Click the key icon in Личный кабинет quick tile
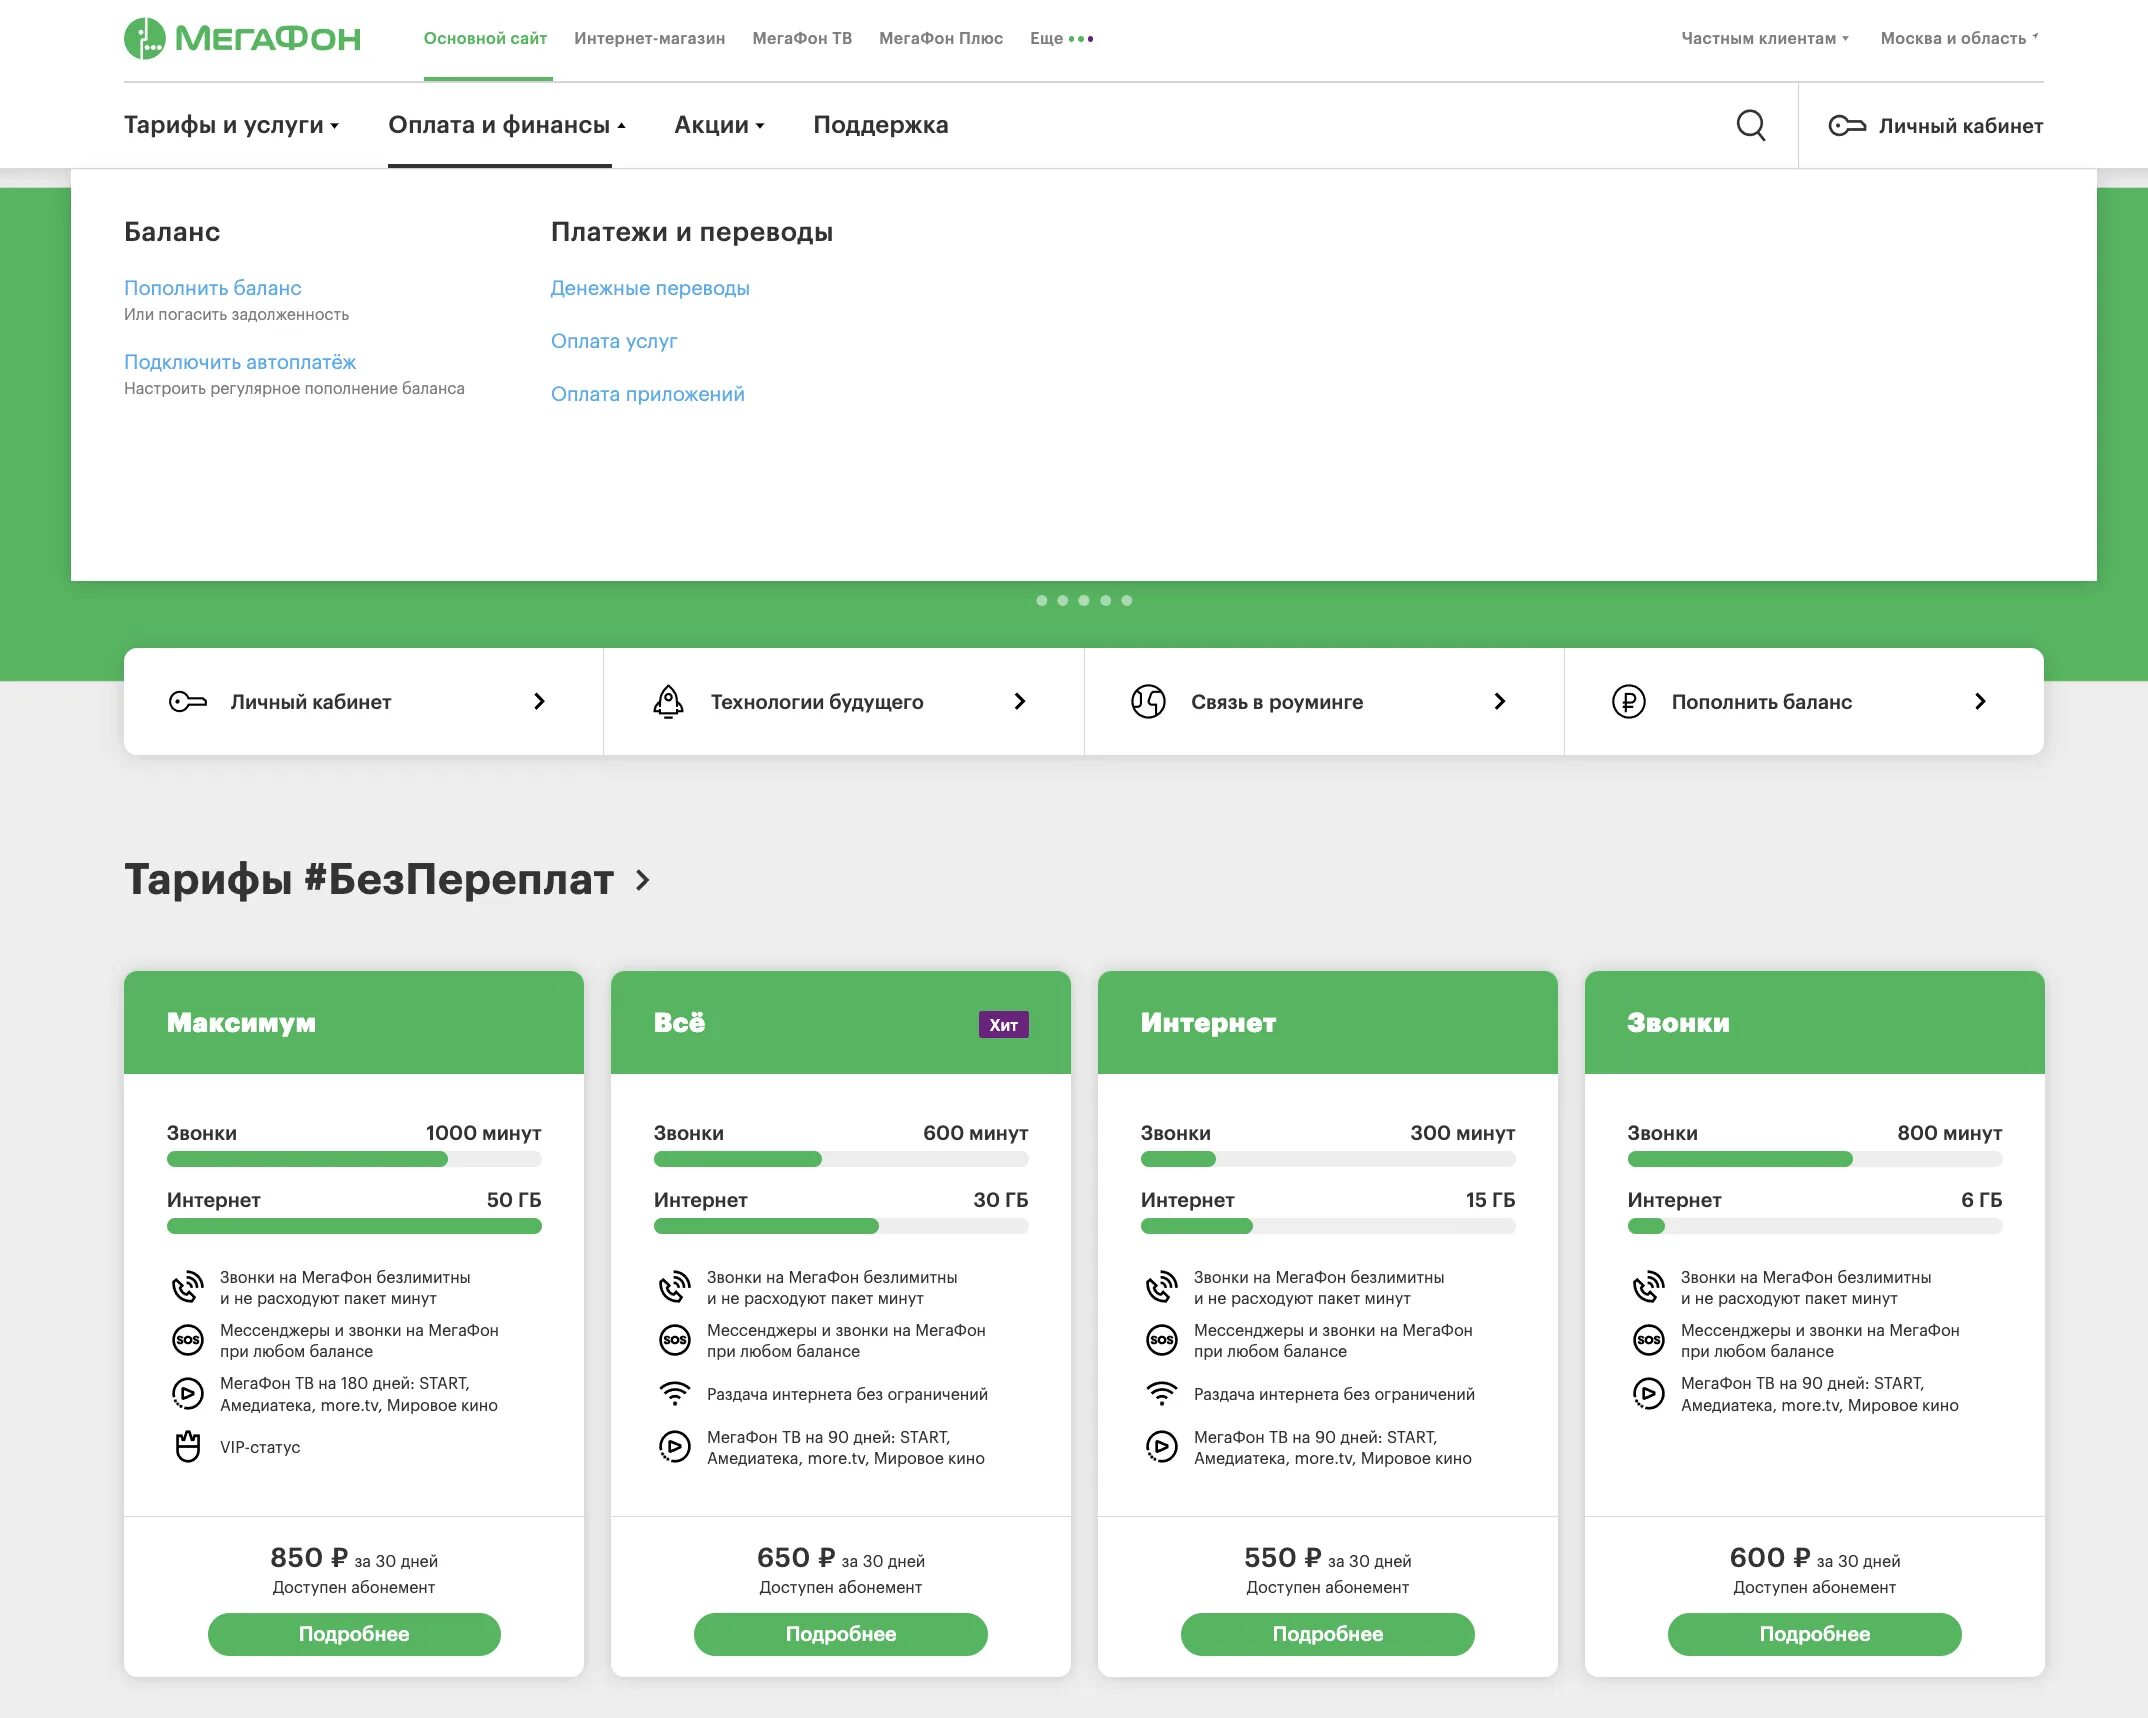Viewport: 2148px width, 1718px height. coord(188,701)
